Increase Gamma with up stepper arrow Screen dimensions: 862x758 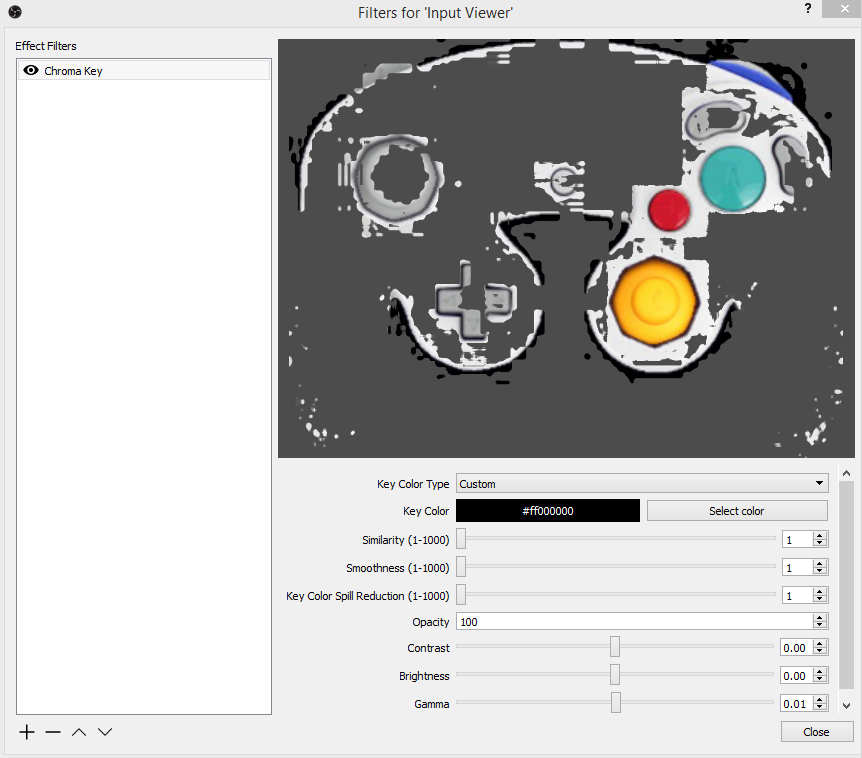(820, 700)
